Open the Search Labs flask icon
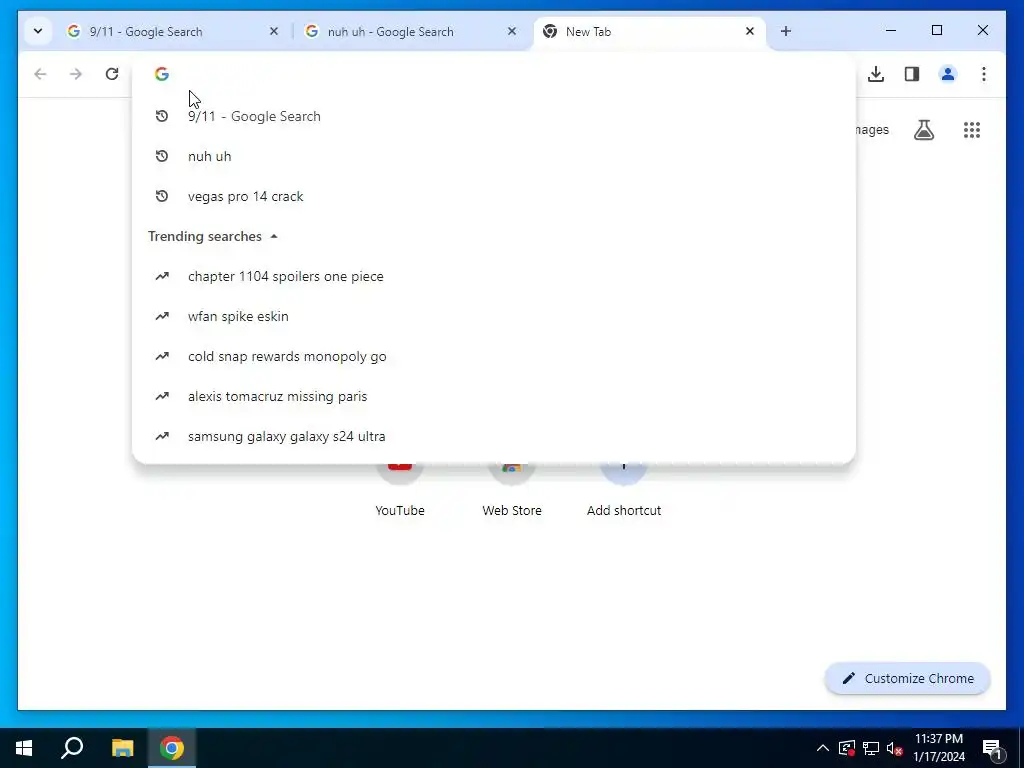 pos(923,130)
